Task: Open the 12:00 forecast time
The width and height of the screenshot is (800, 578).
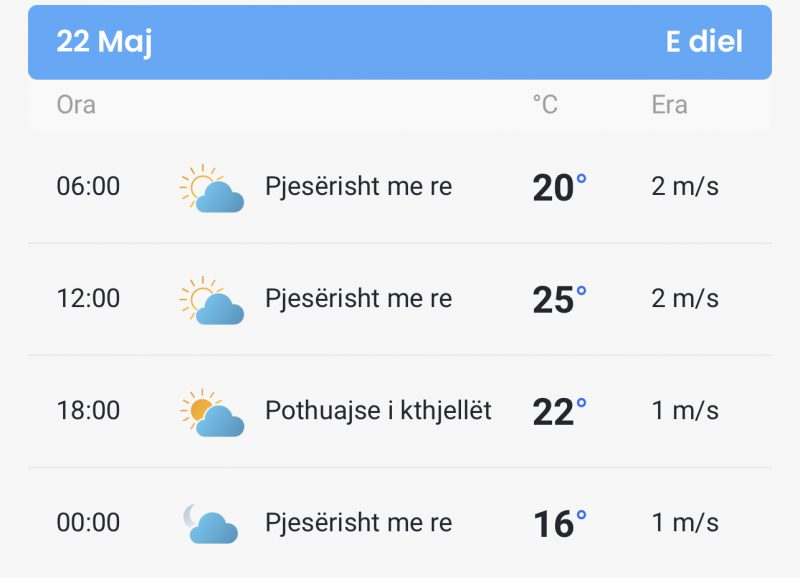Action: 88,298
